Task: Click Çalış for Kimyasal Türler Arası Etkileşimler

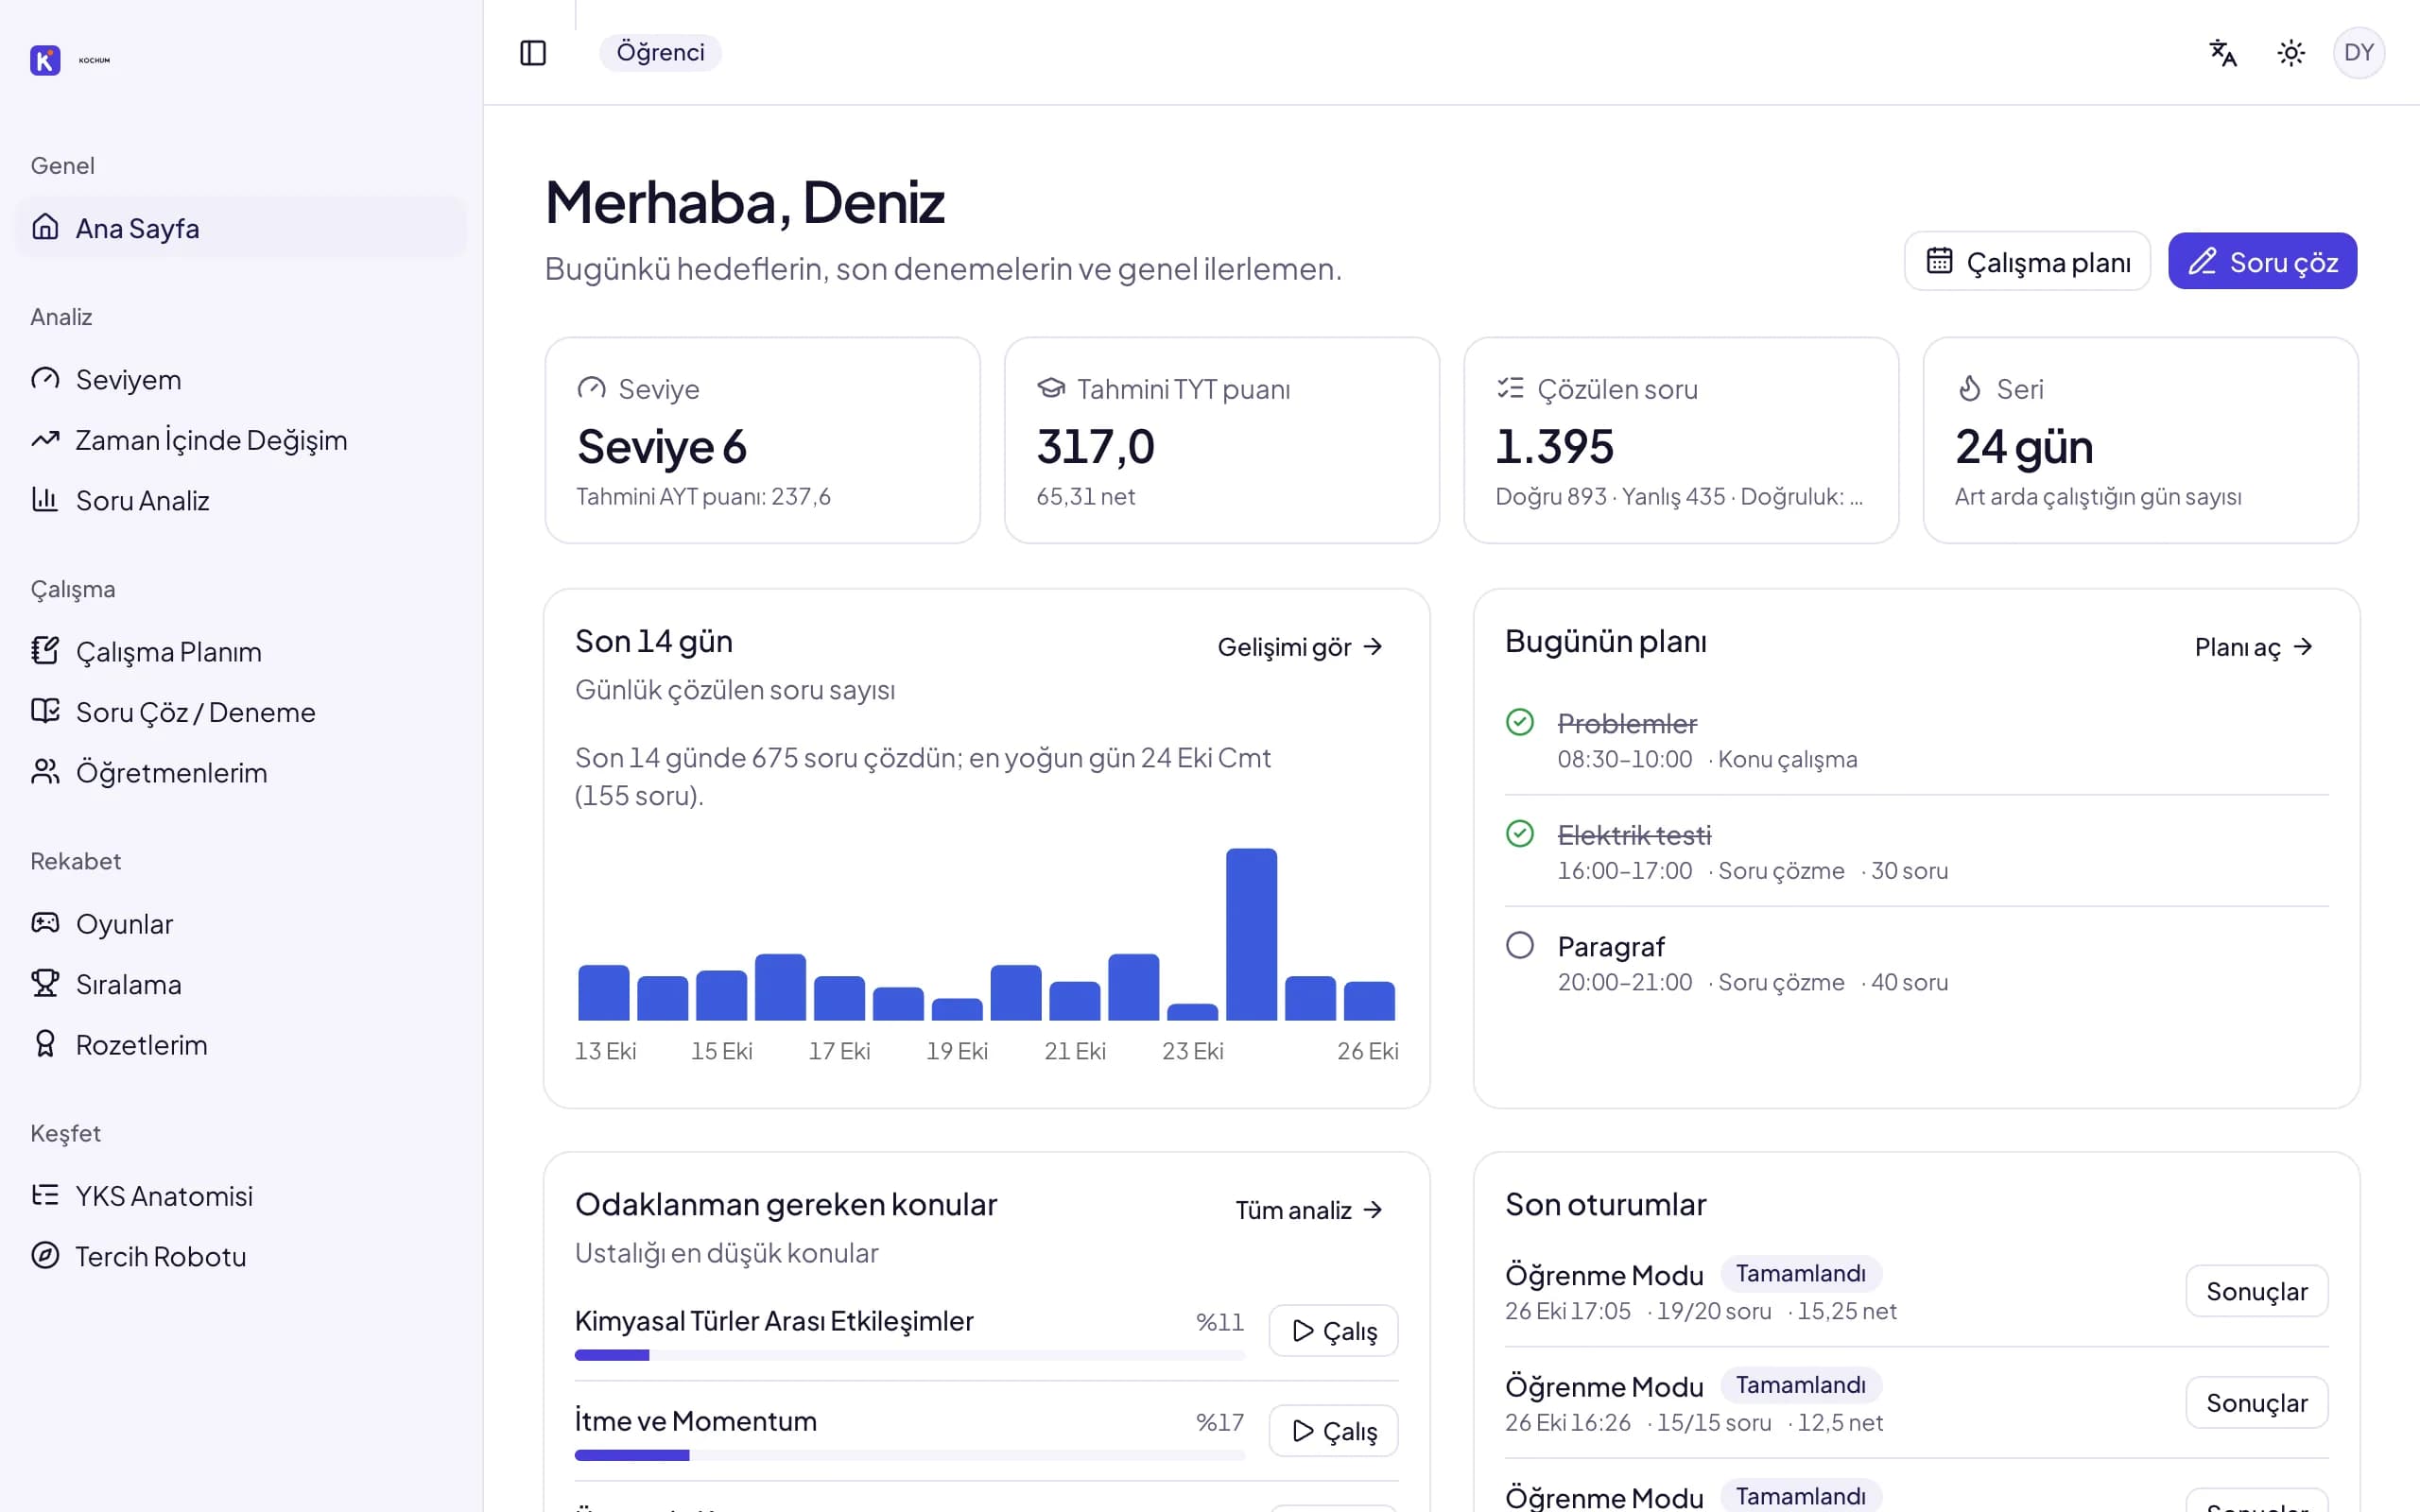Action: (1333, 1331)
